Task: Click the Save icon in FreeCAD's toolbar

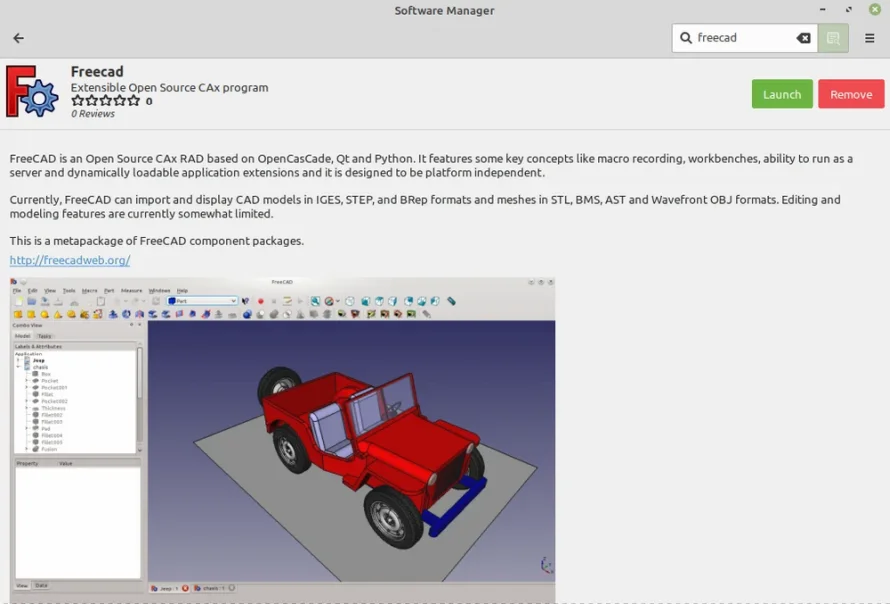Action: click(x=44, y=301)
